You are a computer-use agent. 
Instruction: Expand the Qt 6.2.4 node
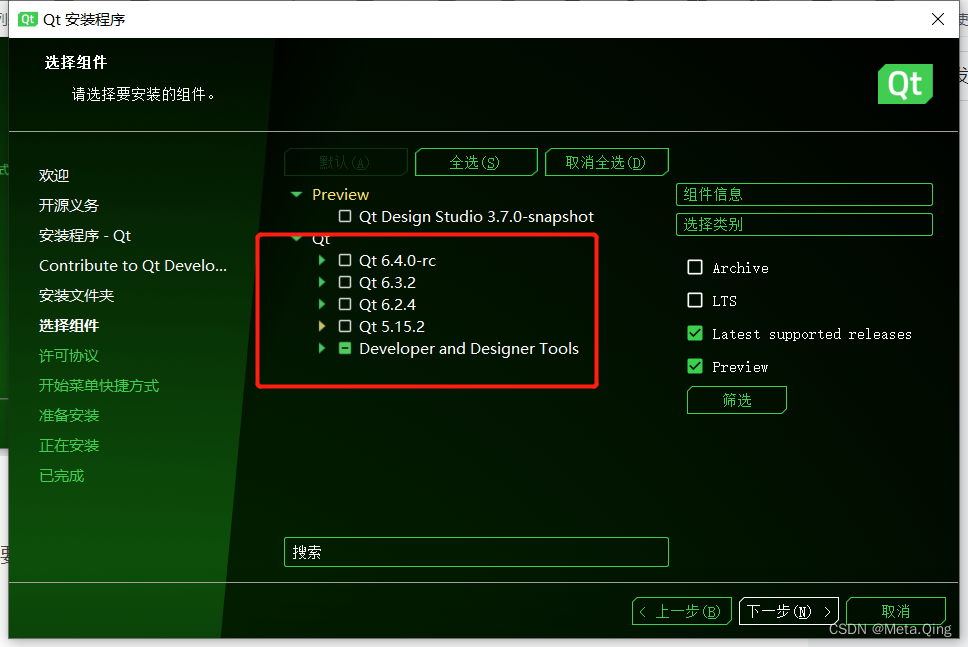322,304
